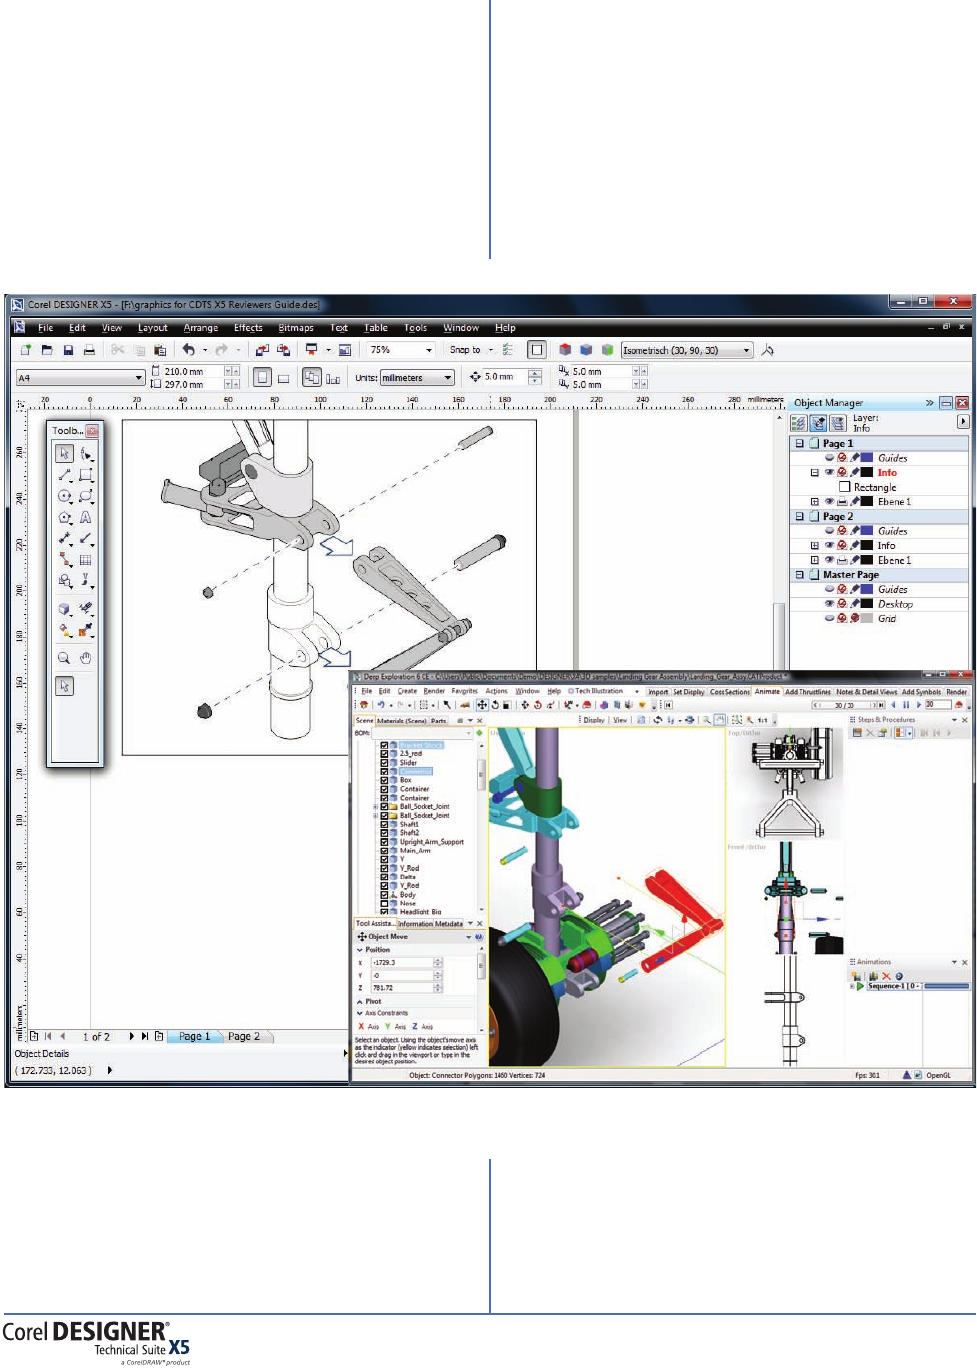Open the Effects menu in Corel DESIGNER
The width and height of the screenshot is (977, 1370).
[x=248, y=328]
